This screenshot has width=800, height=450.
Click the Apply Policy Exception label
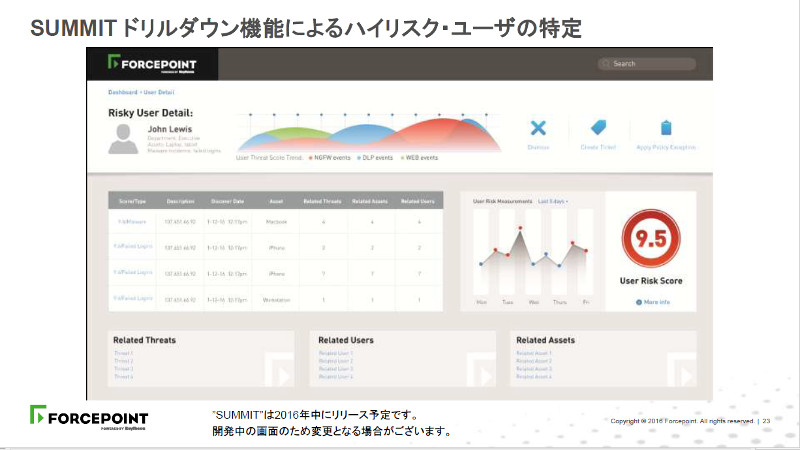(x=666, y=147)
